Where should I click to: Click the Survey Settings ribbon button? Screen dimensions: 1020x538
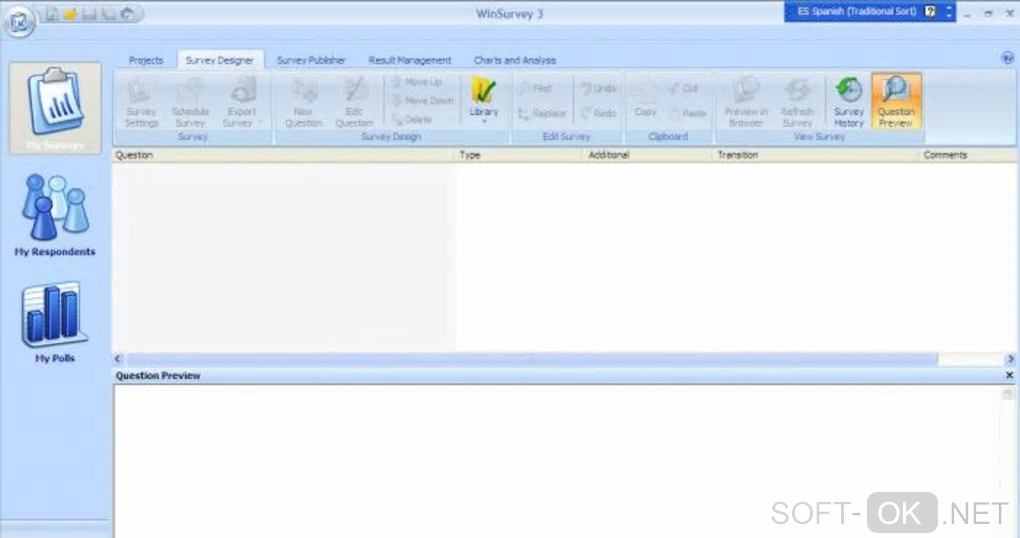pyautogui.click(x=141, y=102)
